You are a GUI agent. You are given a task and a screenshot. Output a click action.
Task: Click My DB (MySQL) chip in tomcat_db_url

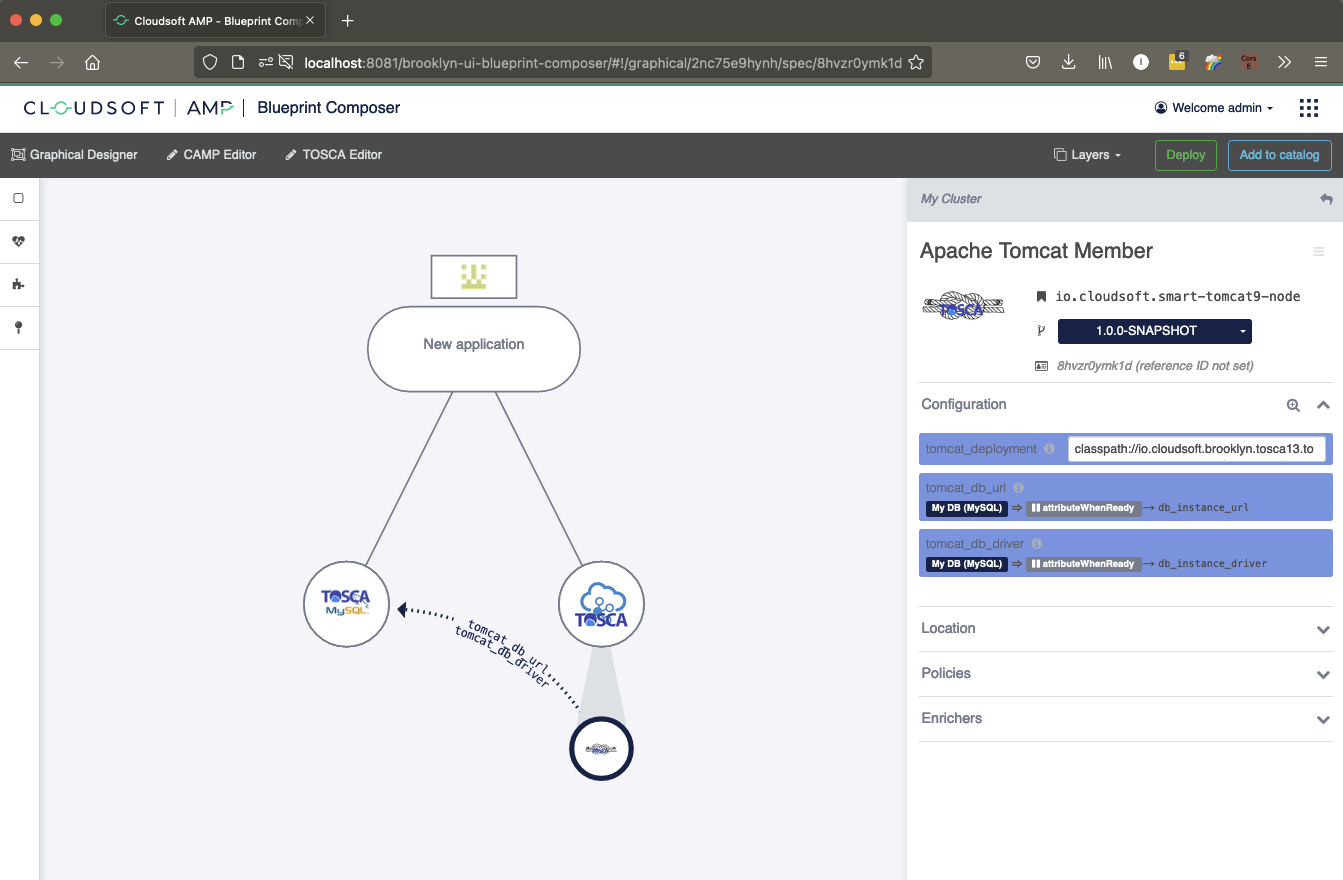(x=967, y=508)
